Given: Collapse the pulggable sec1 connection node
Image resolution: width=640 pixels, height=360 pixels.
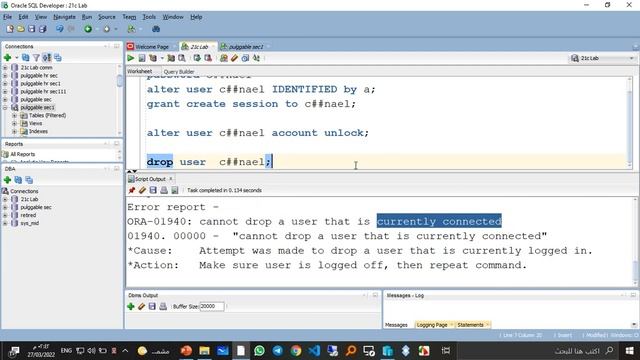Looking at the screenshot, I should tap(5, 107).
